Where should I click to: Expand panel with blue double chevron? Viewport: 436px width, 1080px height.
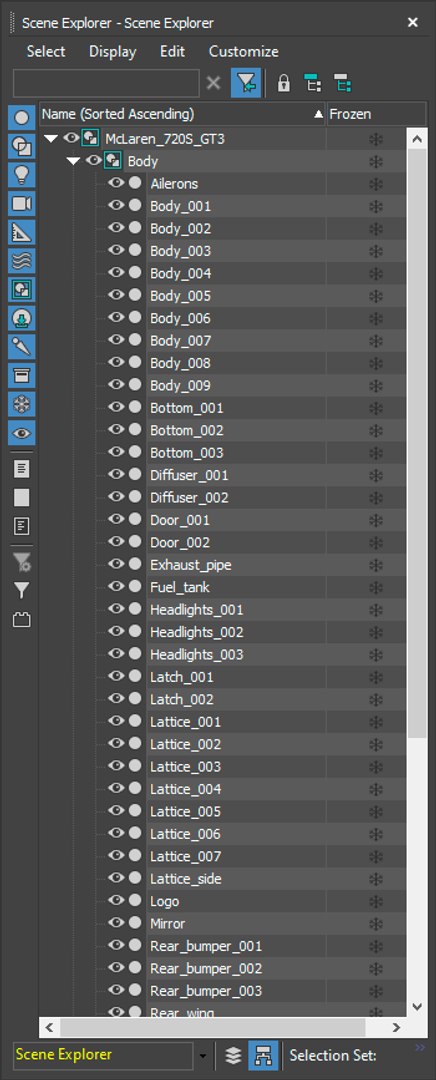point(422,1048)
